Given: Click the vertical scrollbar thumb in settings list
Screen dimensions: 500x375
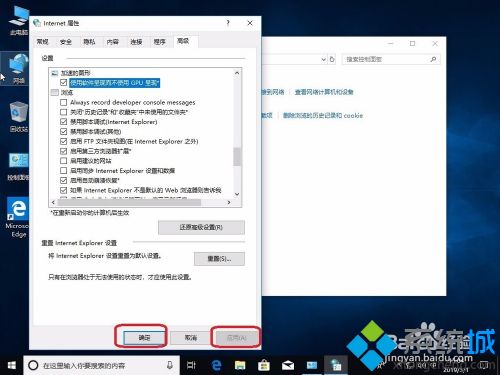Looking at the screenshot, I should click(x=237, y=156).
